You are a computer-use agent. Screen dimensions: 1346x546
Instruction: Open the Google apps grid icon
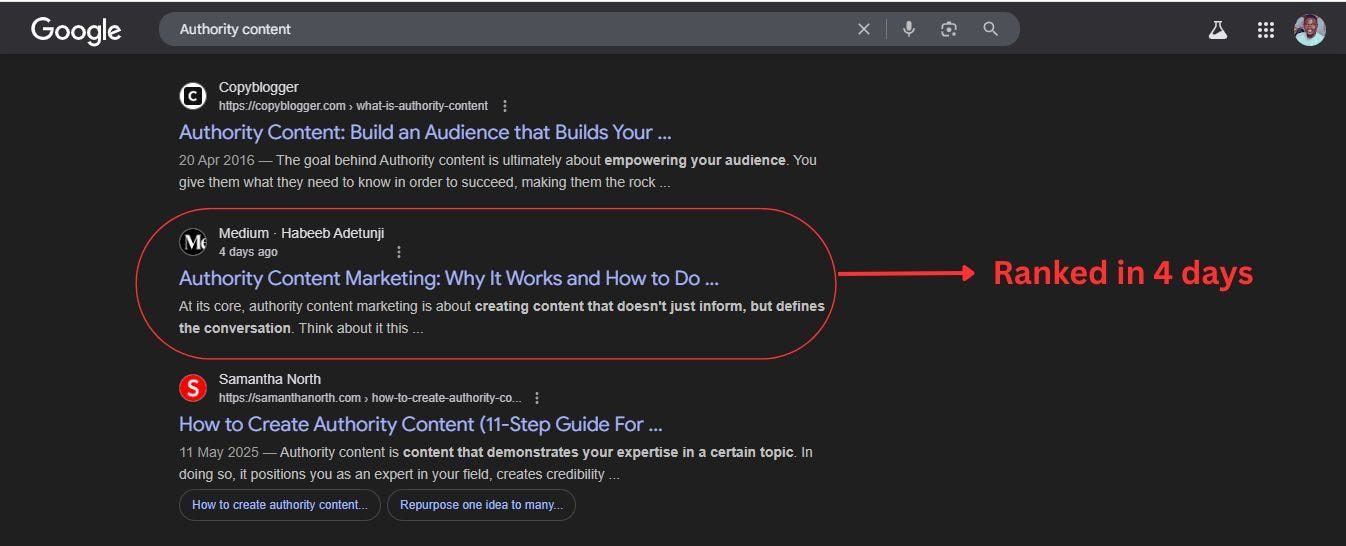pos(1265,30)
